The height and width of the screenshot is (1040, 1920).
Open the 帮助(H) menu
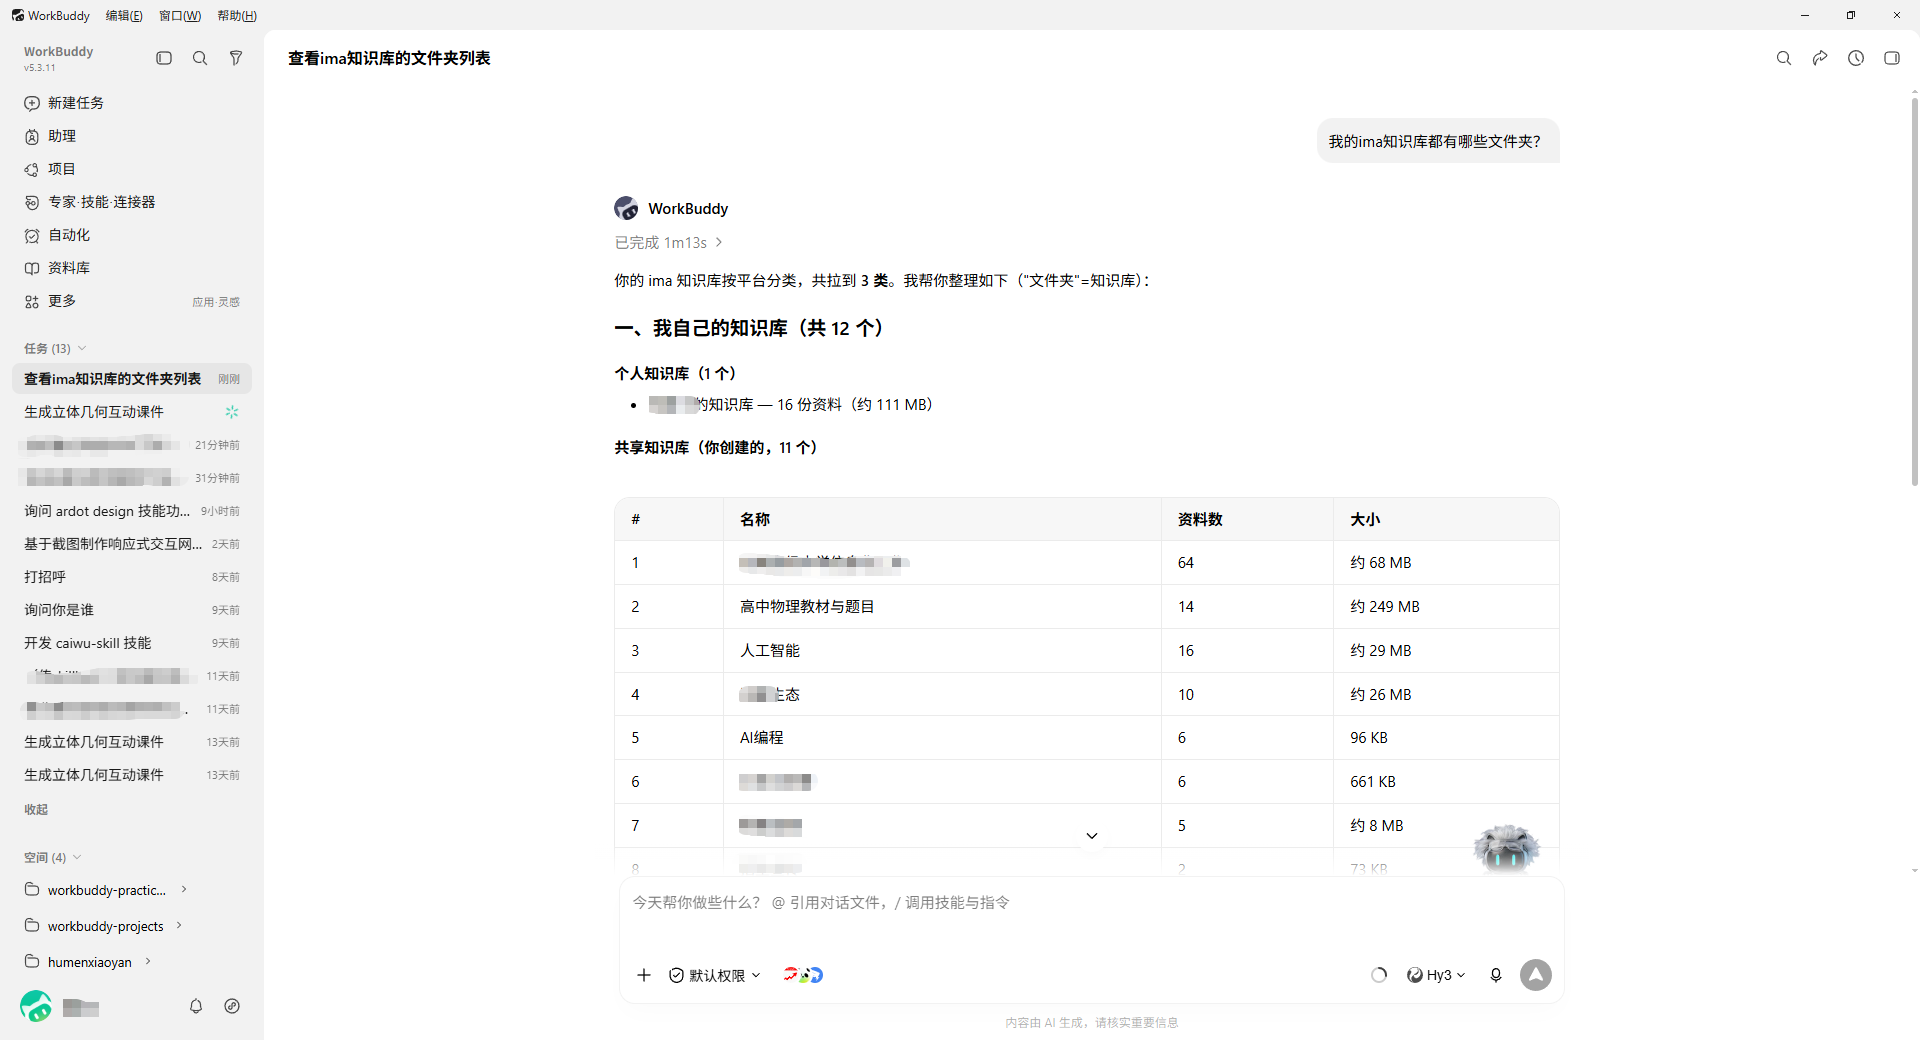coord(237,15)
